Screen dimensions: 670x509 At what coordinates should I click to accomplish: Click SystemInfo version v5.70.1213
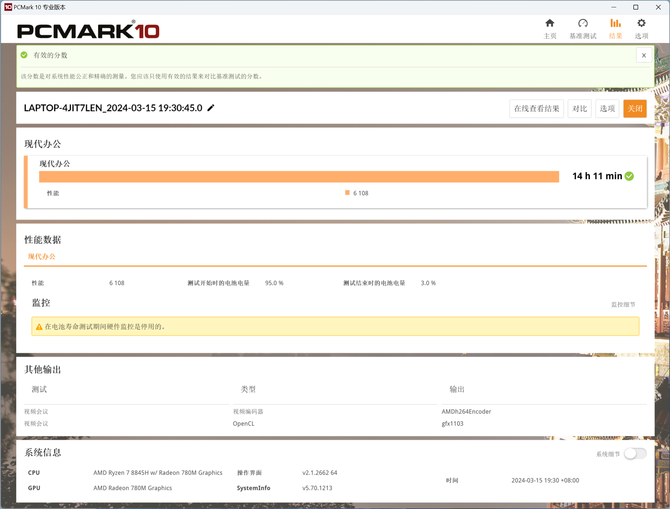click(x=317, y=488)
